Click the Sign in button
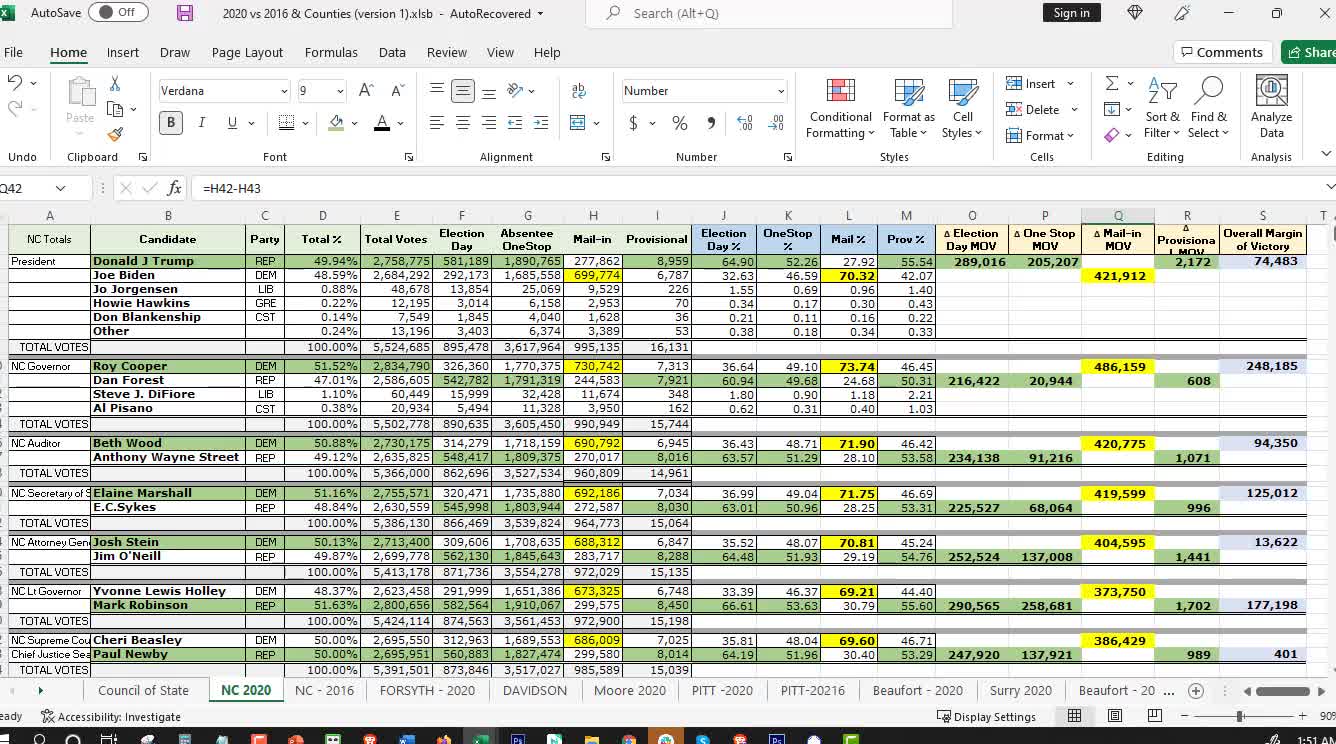Viewport: 1336px width, 744px height. point(1071,13)
